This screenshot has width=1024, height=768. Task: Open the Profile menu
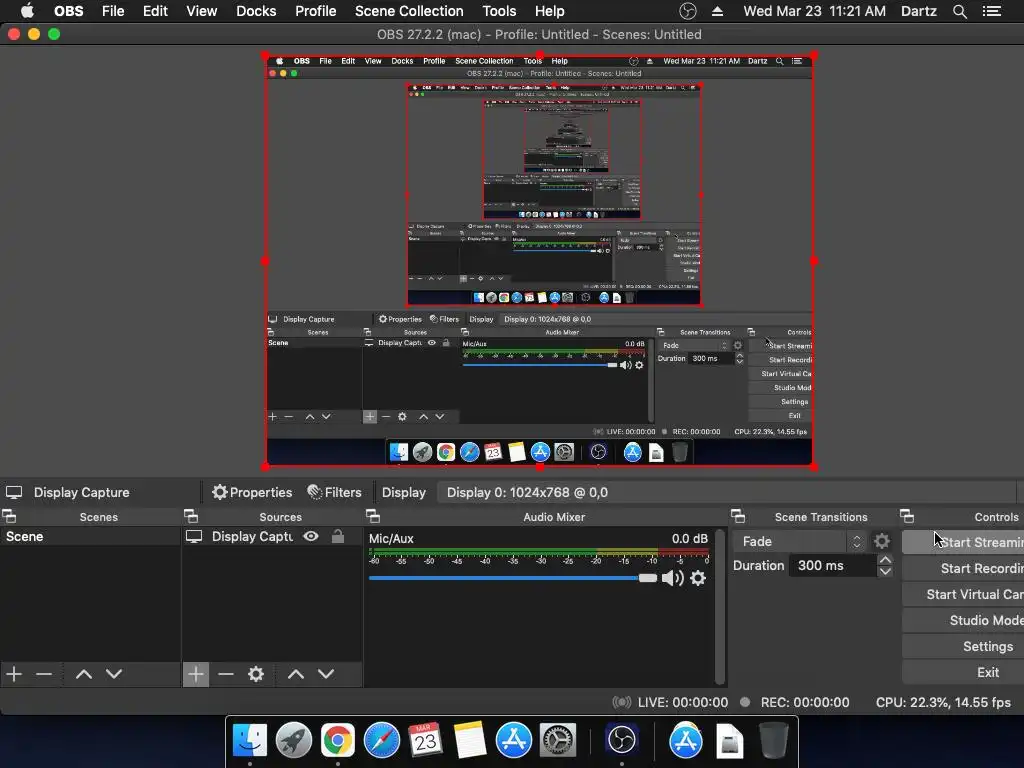click(x=315, y=11)
